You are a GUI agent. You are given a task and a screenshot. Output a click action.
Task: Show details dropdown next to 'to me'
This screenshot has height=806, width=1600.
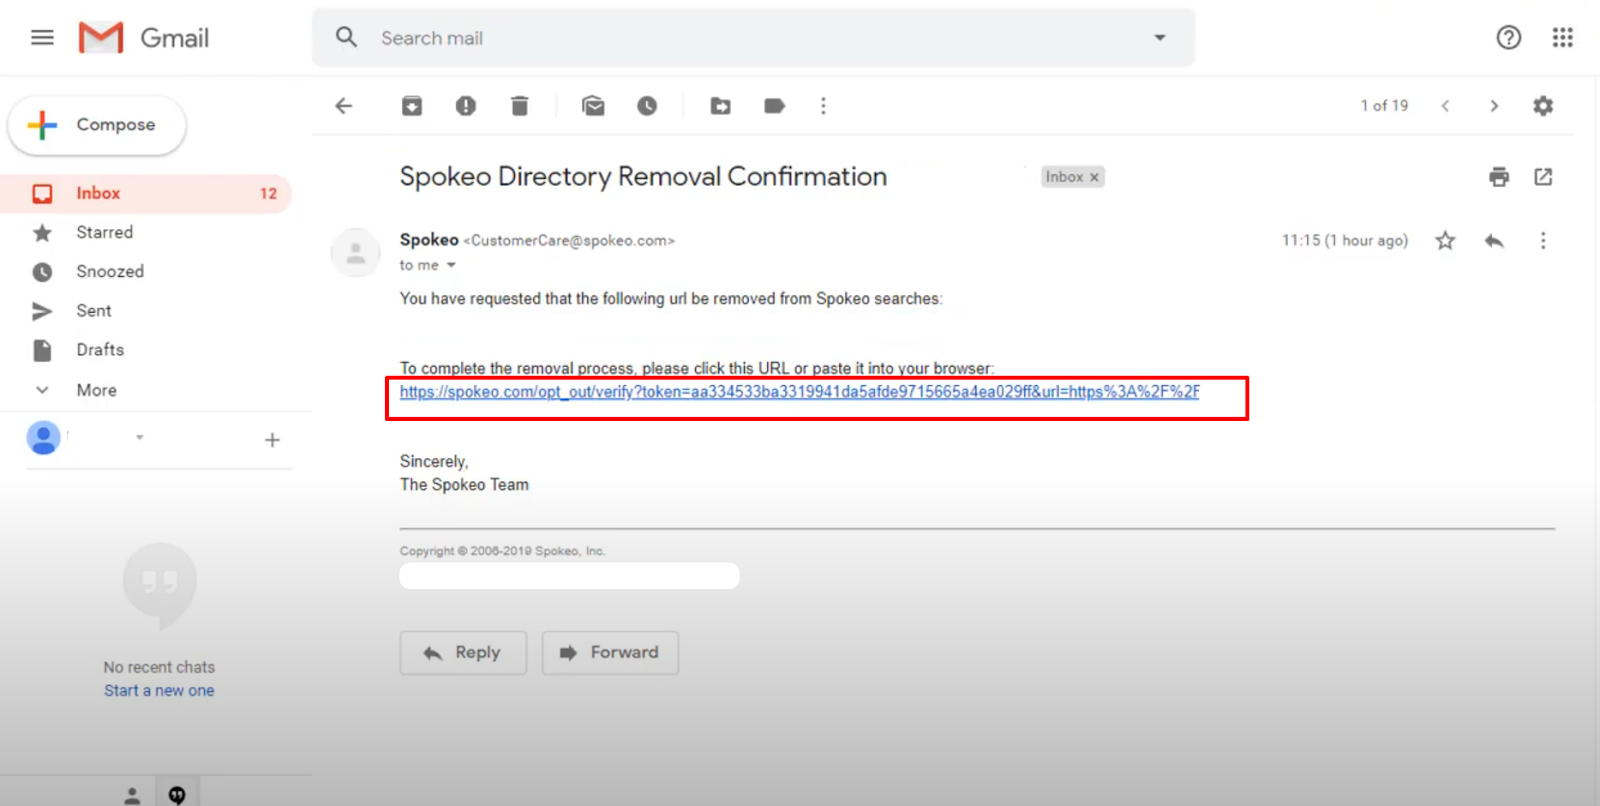[x=451, y=265]
